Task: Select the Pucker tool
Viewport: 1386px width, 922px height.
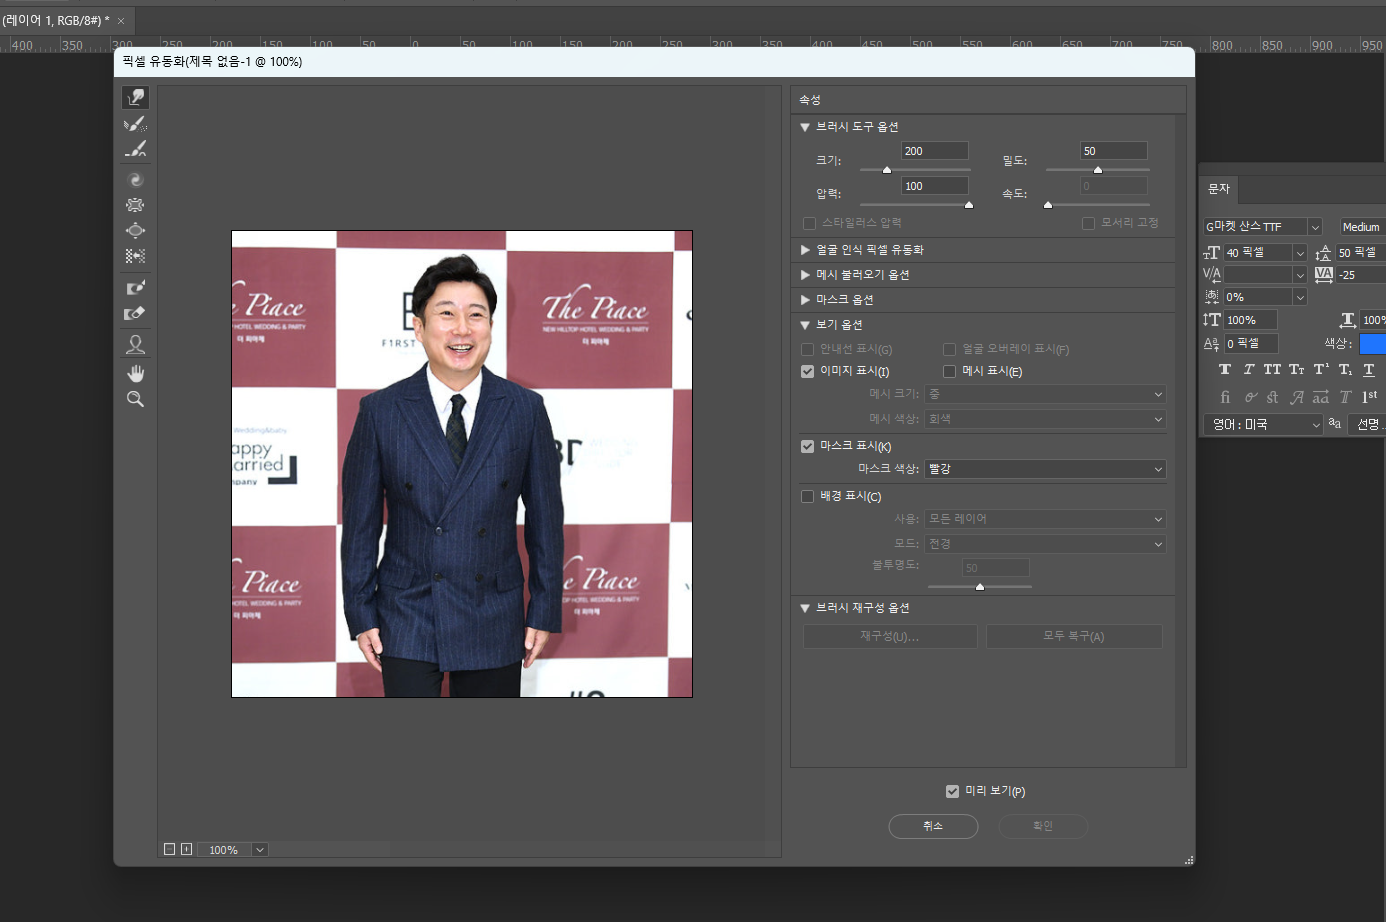Action: (x=136, y=205)
